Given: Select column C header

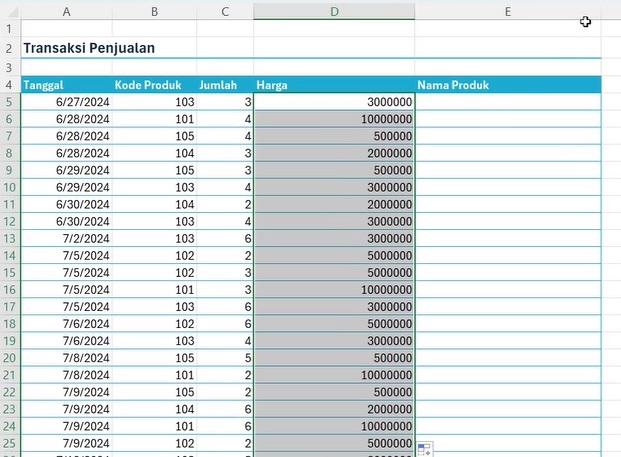Looking at the screenshot, I should click(x=225, y=11).
